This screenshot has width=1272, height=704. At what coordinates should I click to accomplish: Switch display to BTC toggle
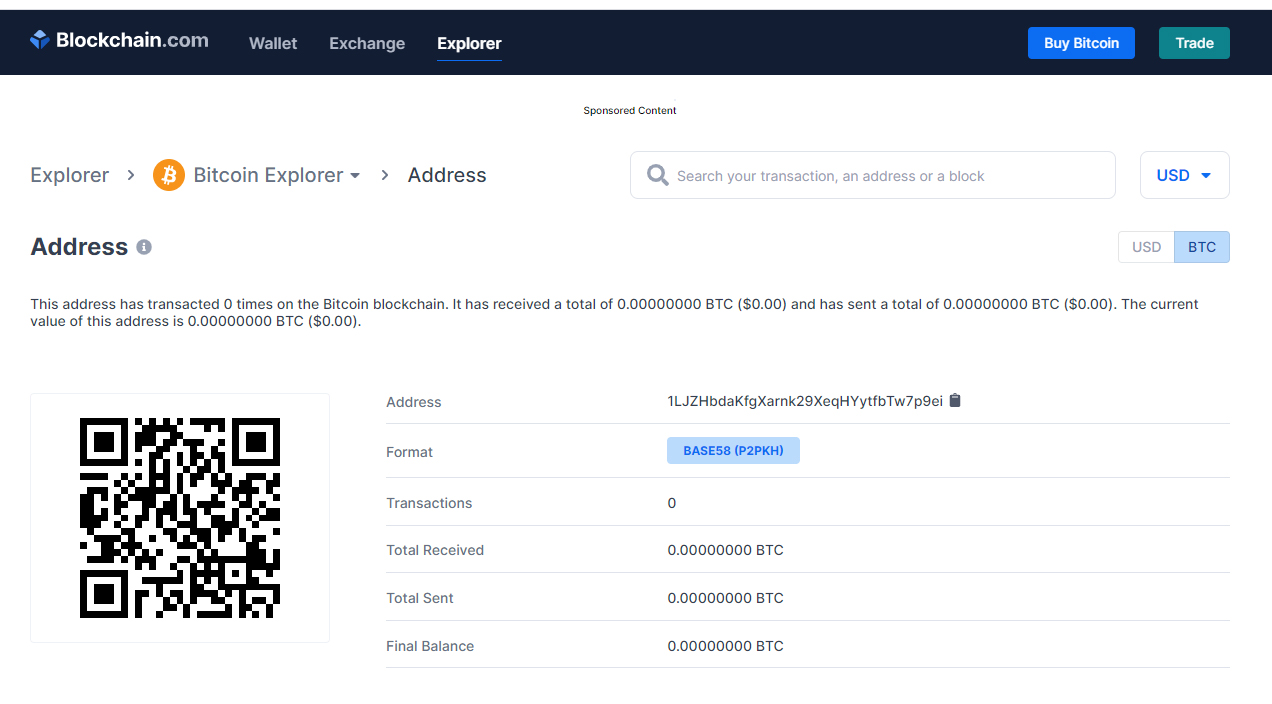[x=1202, y=247]
